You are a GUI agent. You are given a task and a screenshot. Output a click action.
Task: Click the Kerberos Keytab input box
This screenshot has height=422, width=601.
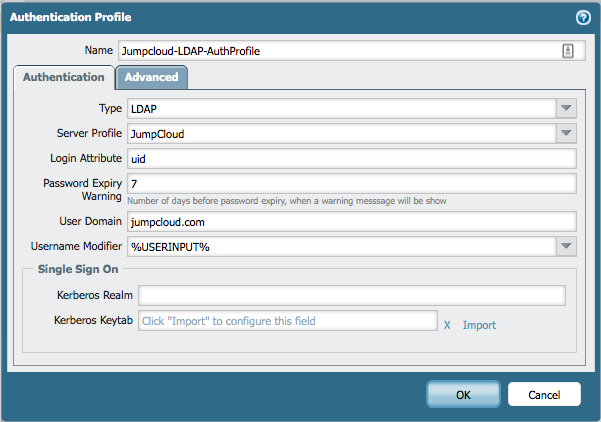coord(287,321)
